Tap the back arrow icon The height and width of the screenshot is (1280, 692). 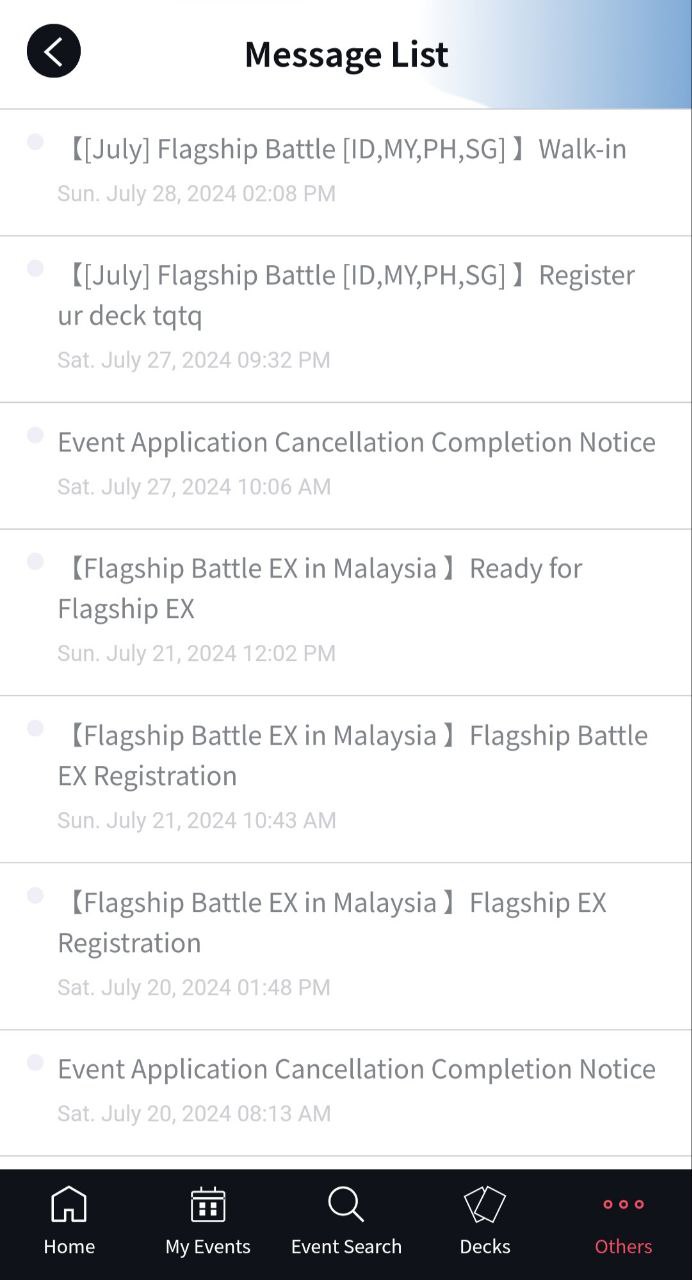54,51
